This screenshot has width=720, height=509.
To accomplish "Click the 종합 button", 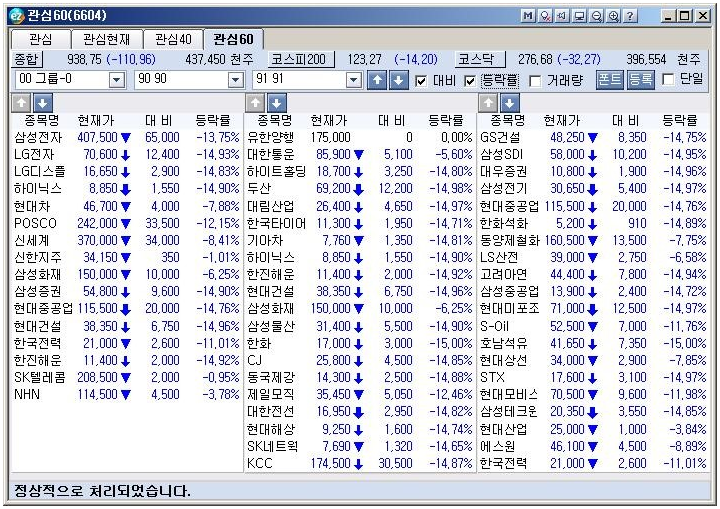I will 27,59.
